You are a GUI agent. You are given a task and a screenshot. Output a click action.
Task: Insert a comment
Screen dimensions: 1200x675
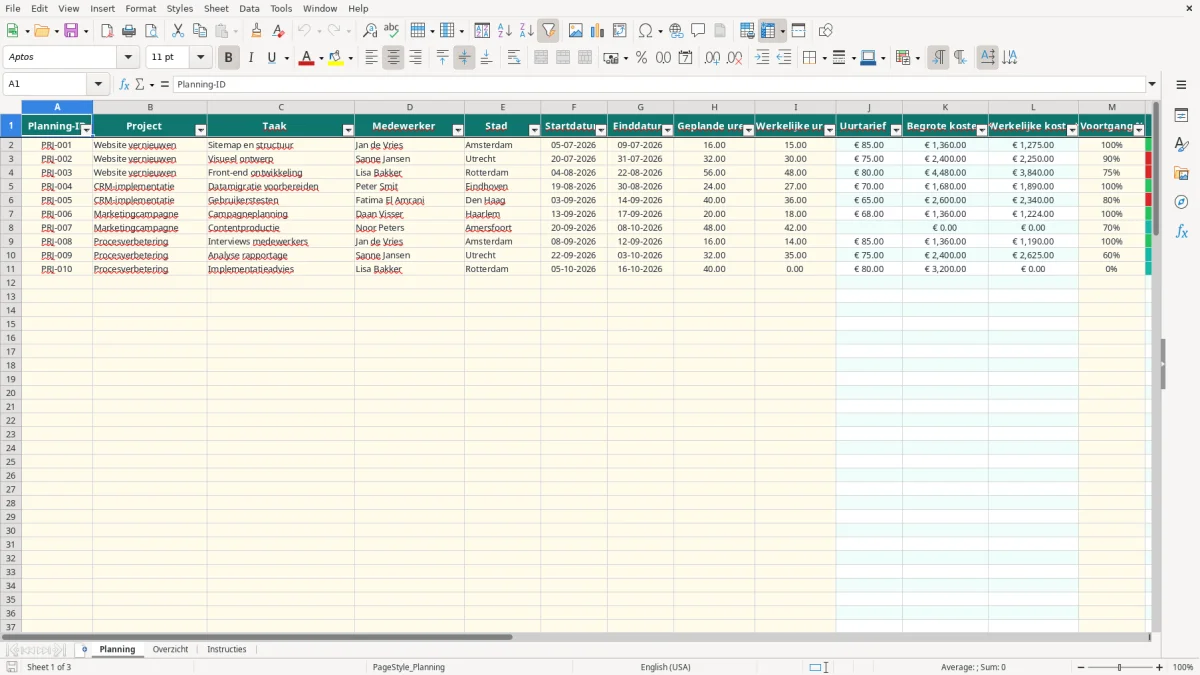pyautogui.click(x=698, y=31)
